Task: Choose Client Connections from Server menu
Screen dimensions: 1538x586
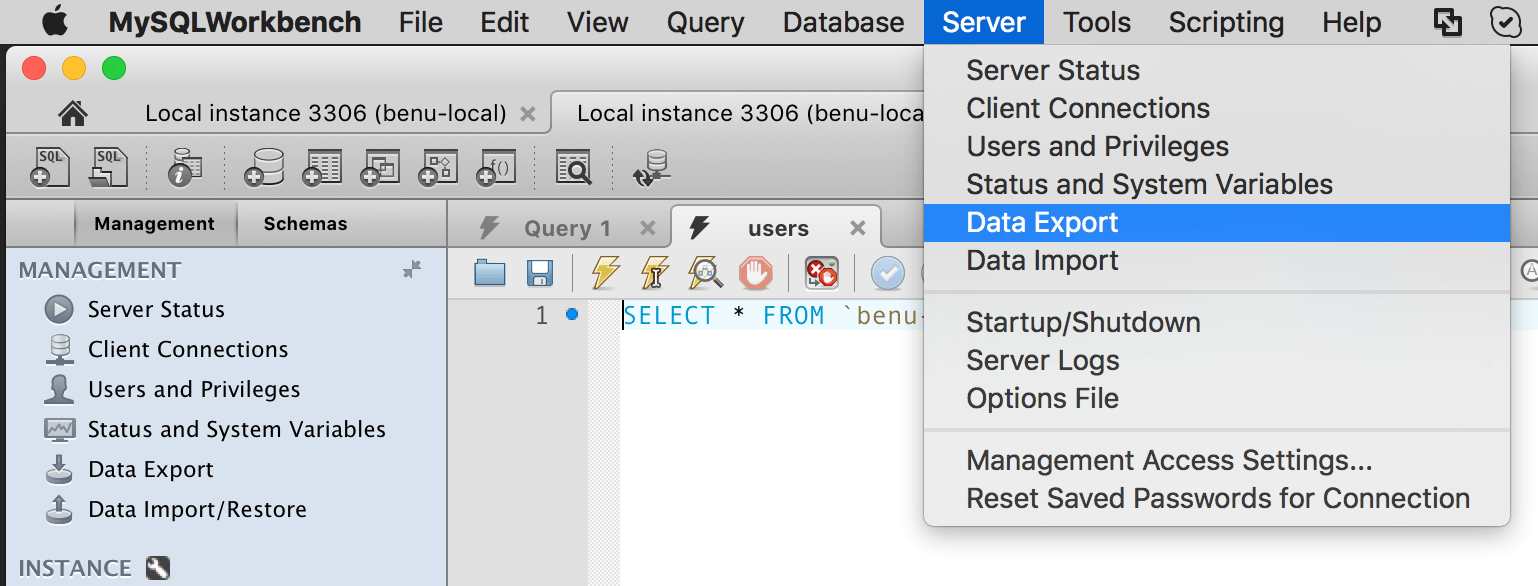Action: click(1216, 108)
